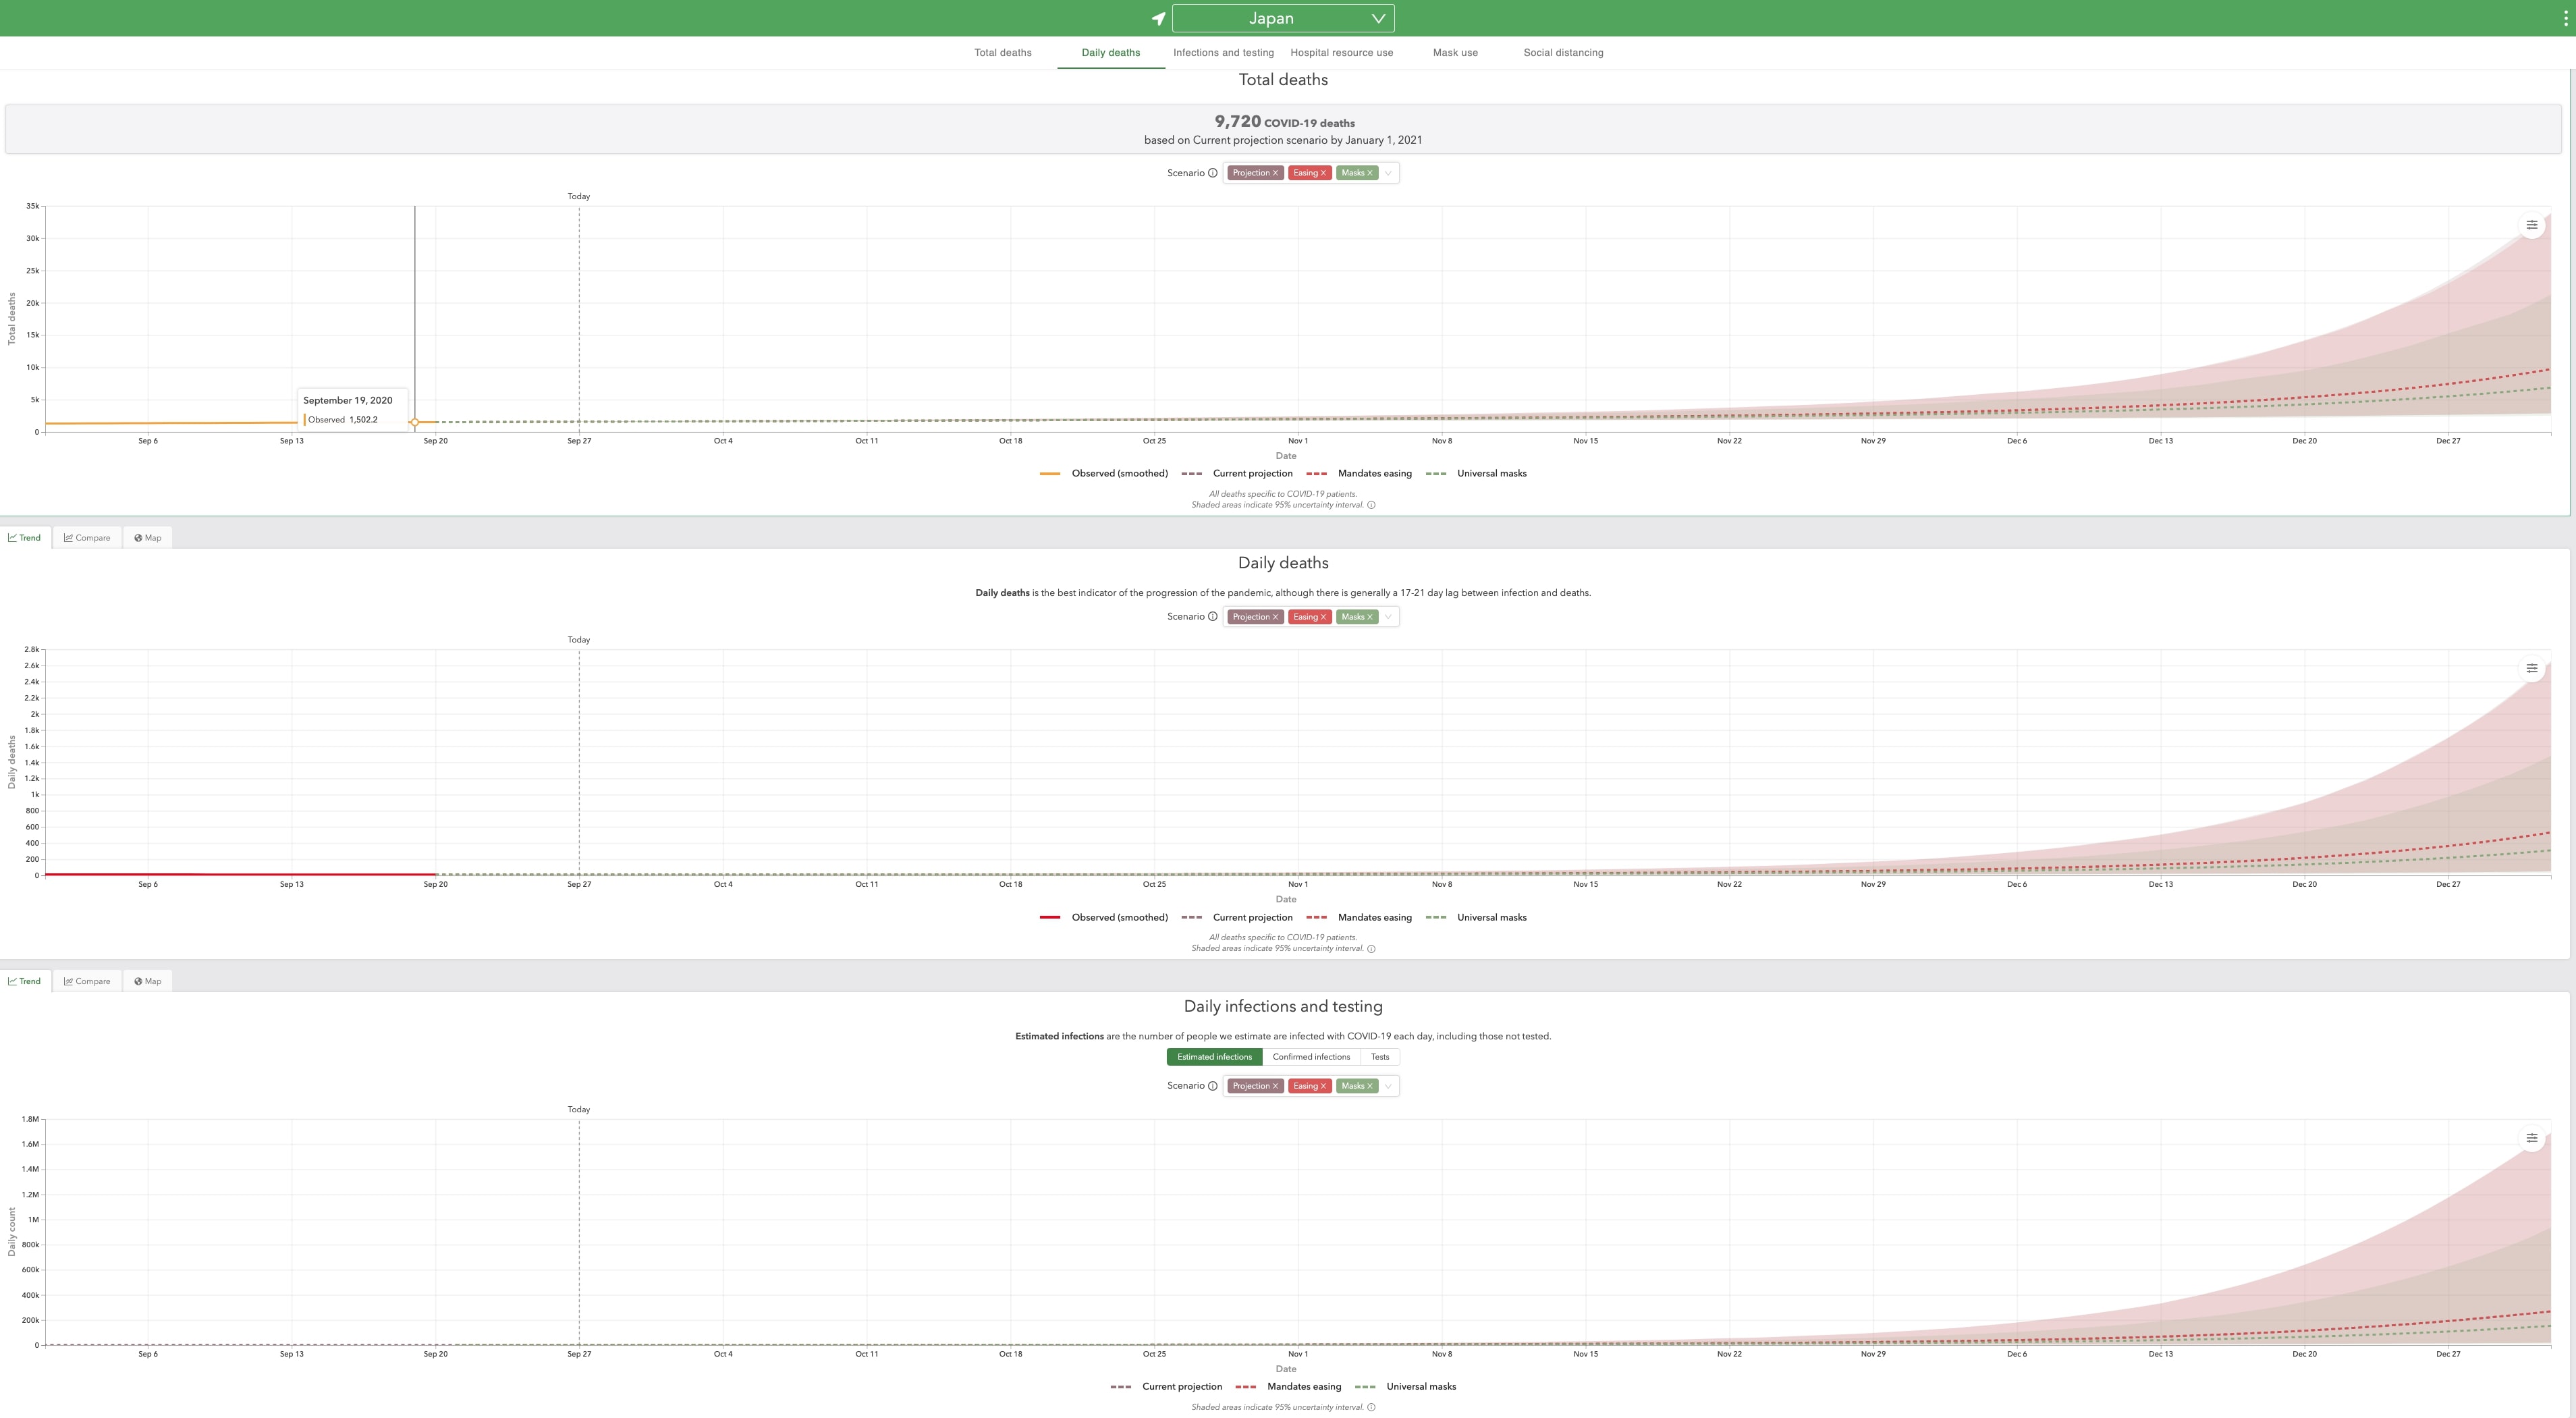Image resolution: width=2576 pixels, height=1418 pixels.
Task: Click the location arrow icon beside Japan
Action: coord(1158,18)
